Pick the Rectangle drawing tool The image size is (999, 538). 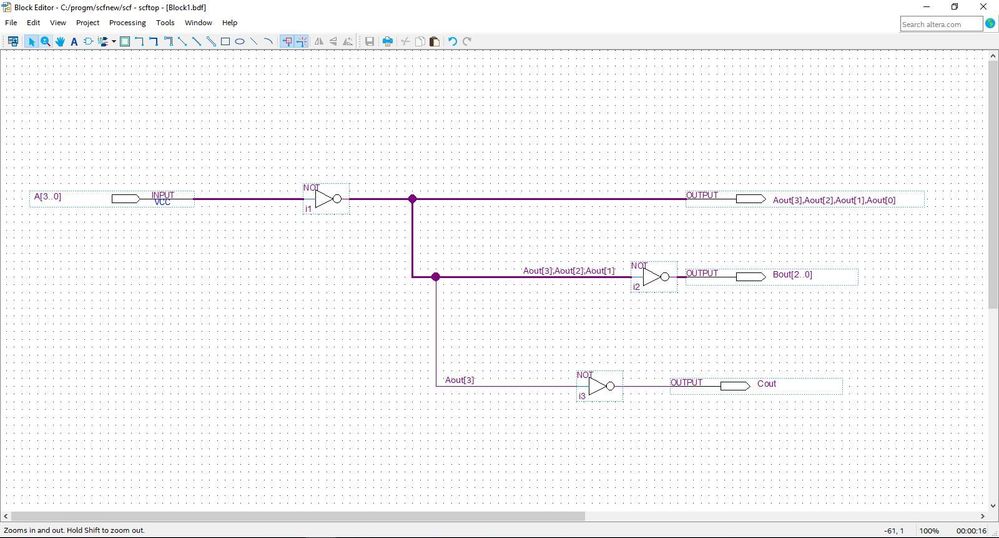point(226,41)
